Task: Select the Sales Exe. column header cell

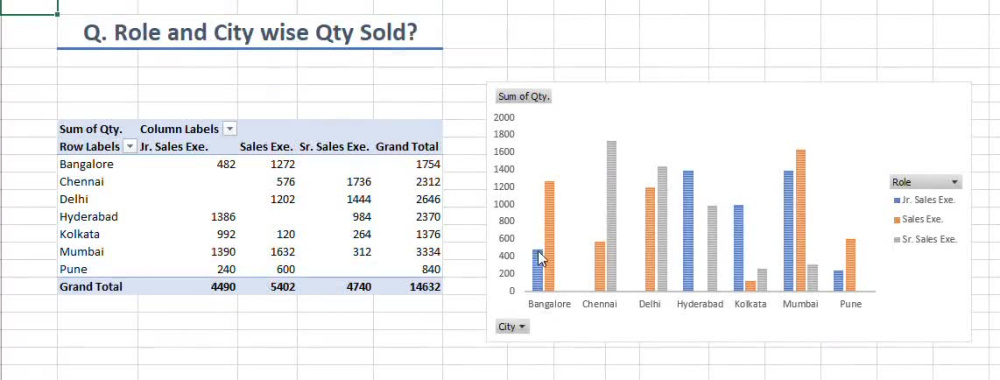Action: [x=267, y=147]
